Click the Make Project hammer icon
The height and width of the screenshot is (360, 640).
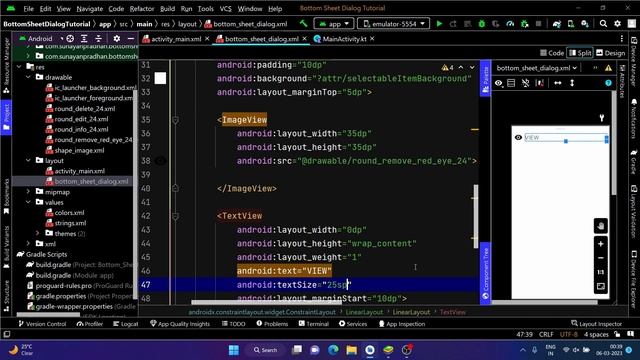point(303,24)
